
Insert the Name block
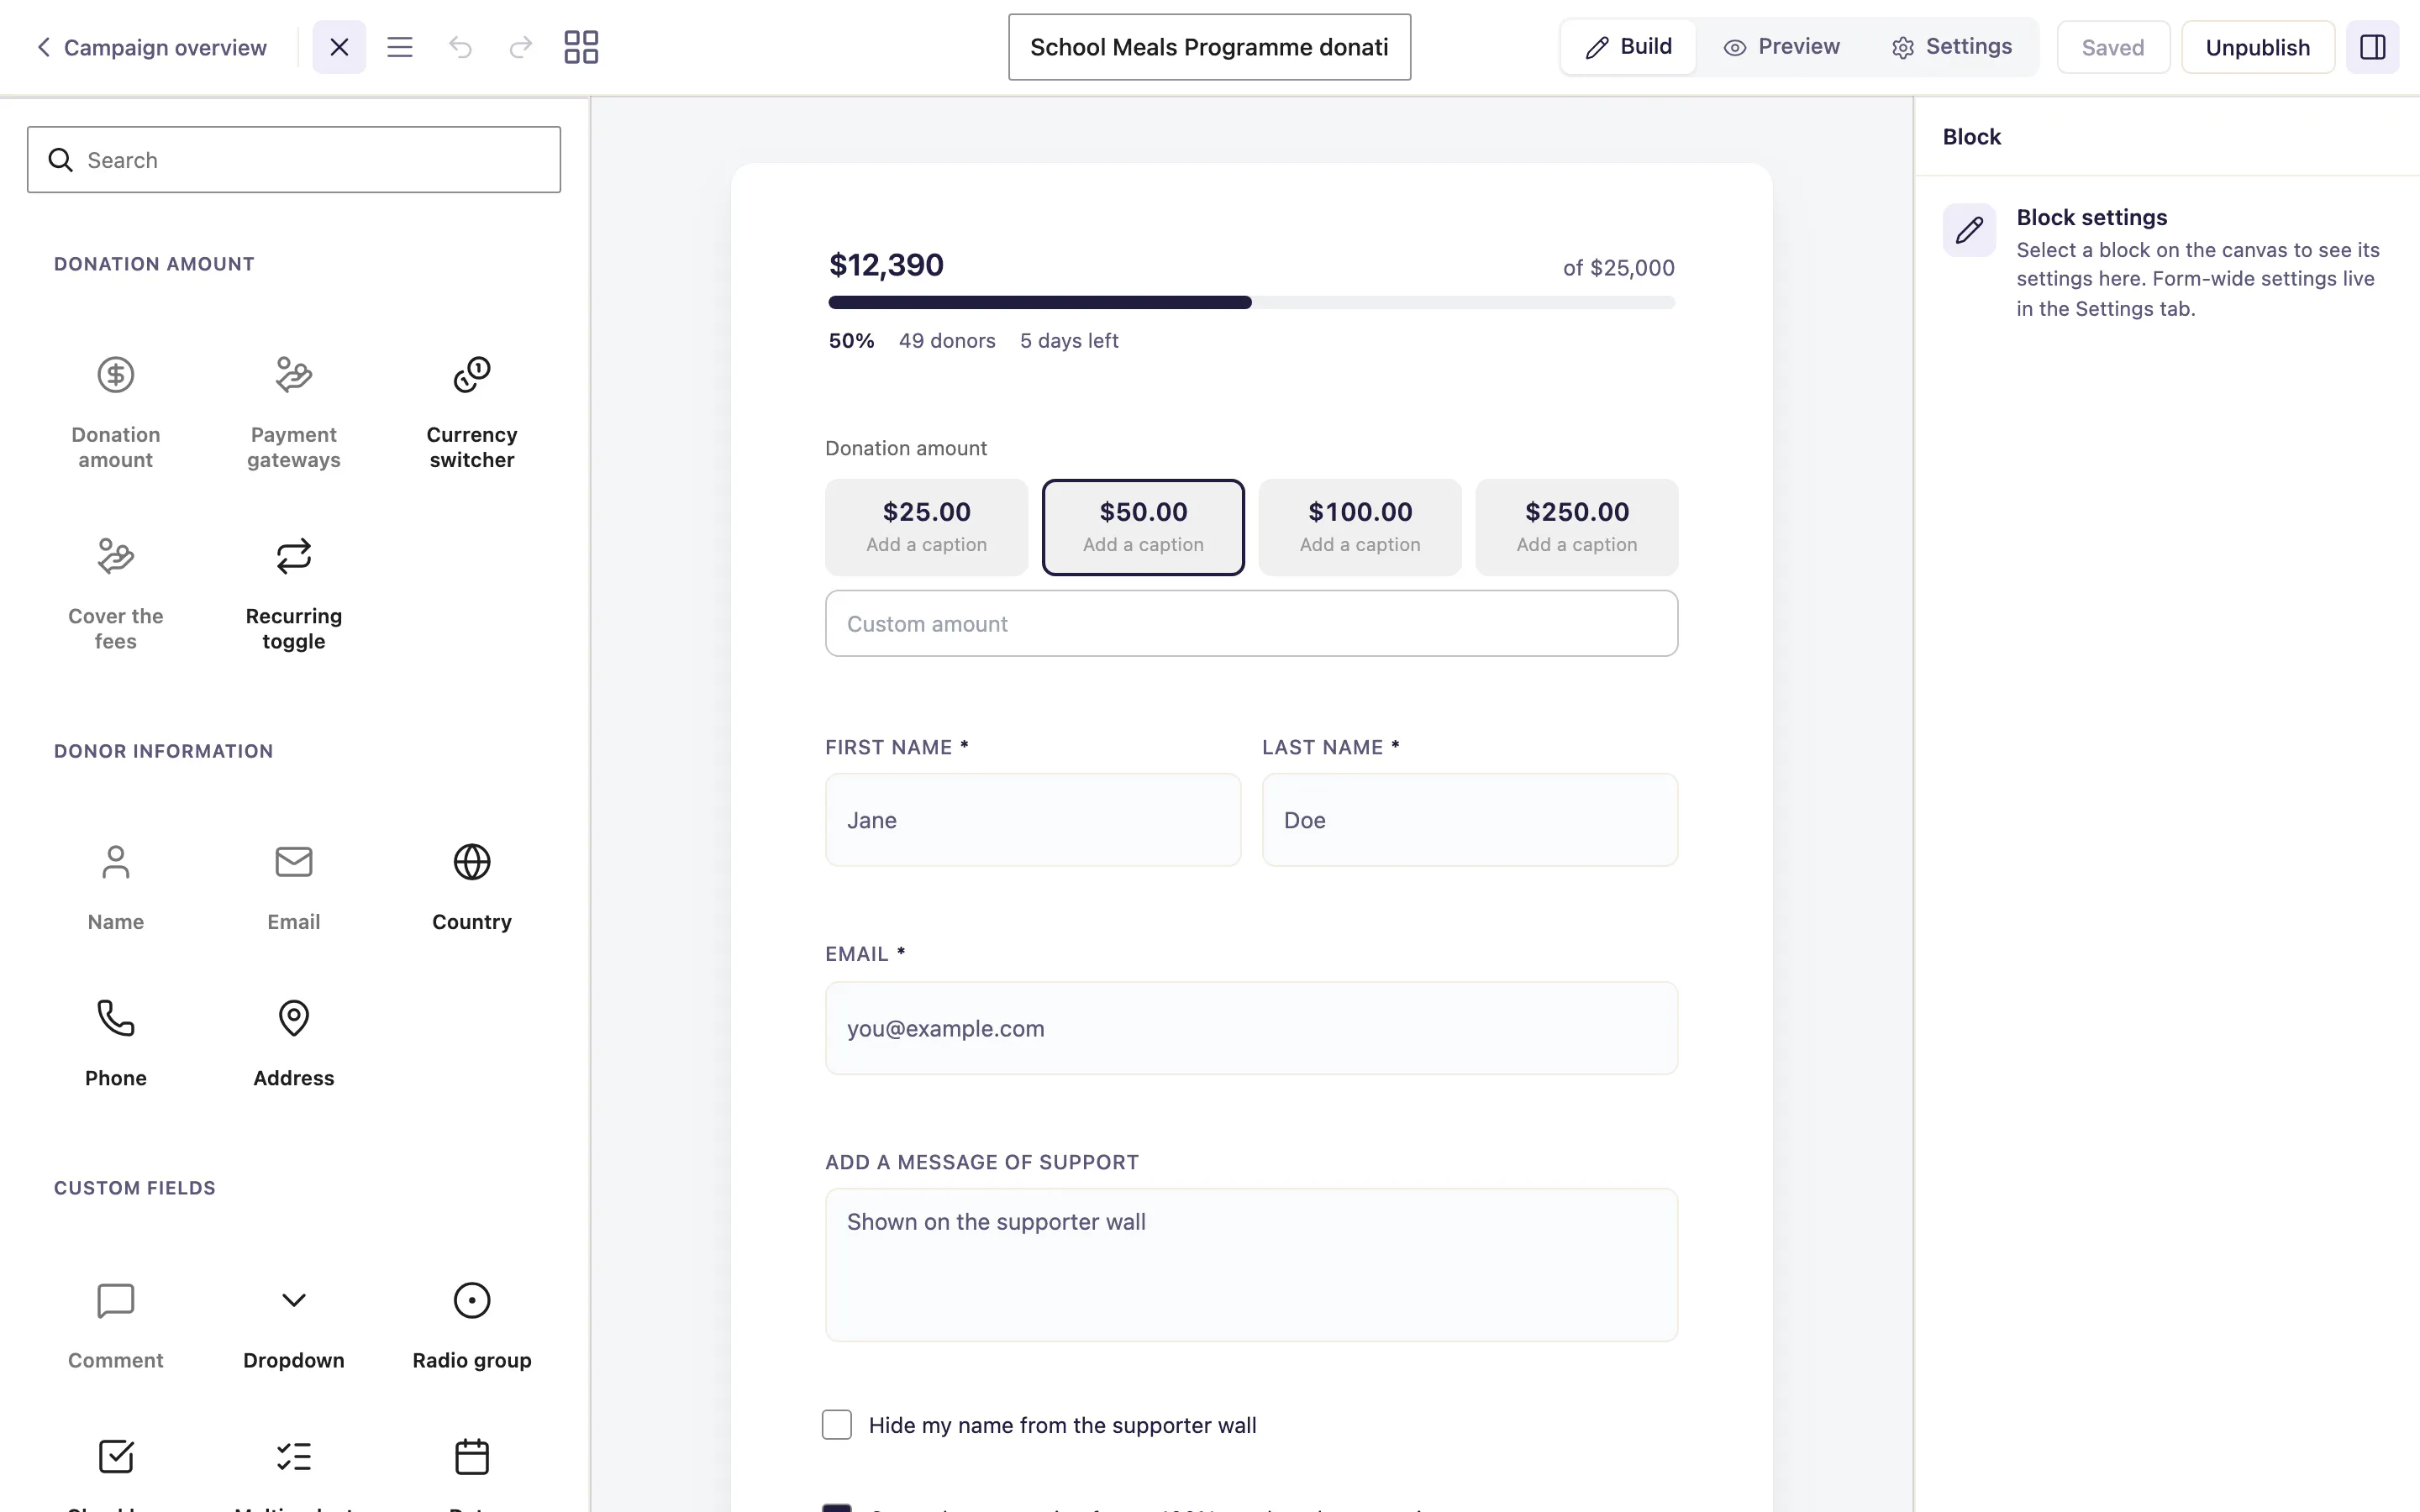coord(116,887)
